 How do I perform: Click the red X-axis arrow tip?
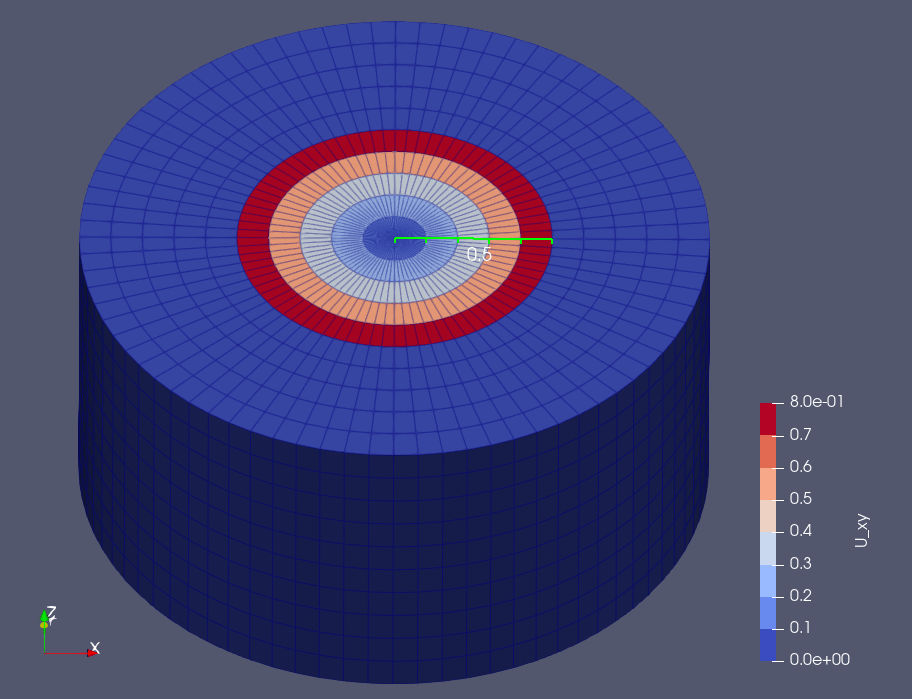(92, 653)
